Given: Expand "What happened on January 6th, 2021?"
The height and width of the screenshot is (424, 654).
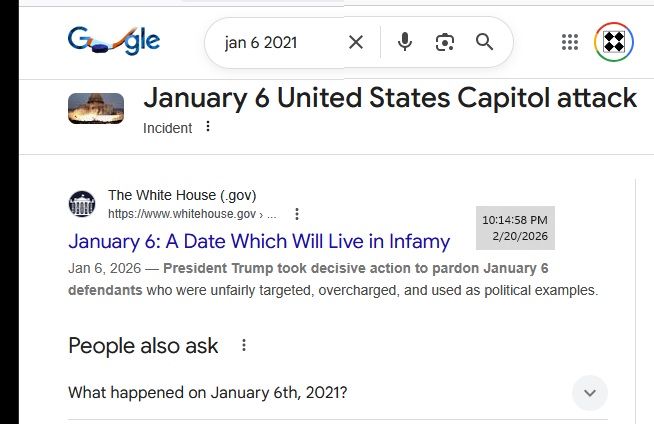Looking at the screenshot, I should (x=208, y=393).
